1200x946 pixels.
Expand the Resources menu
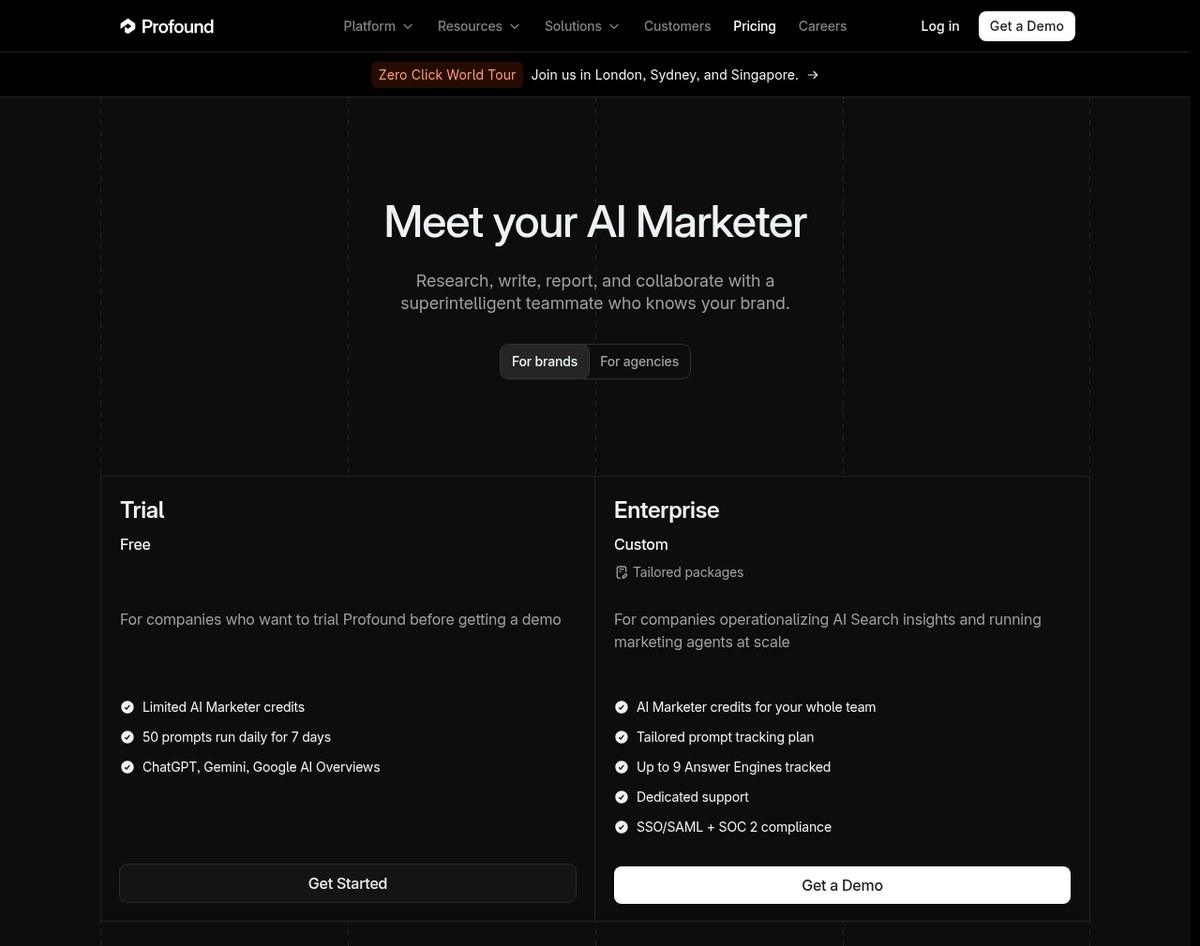[479, 26]
